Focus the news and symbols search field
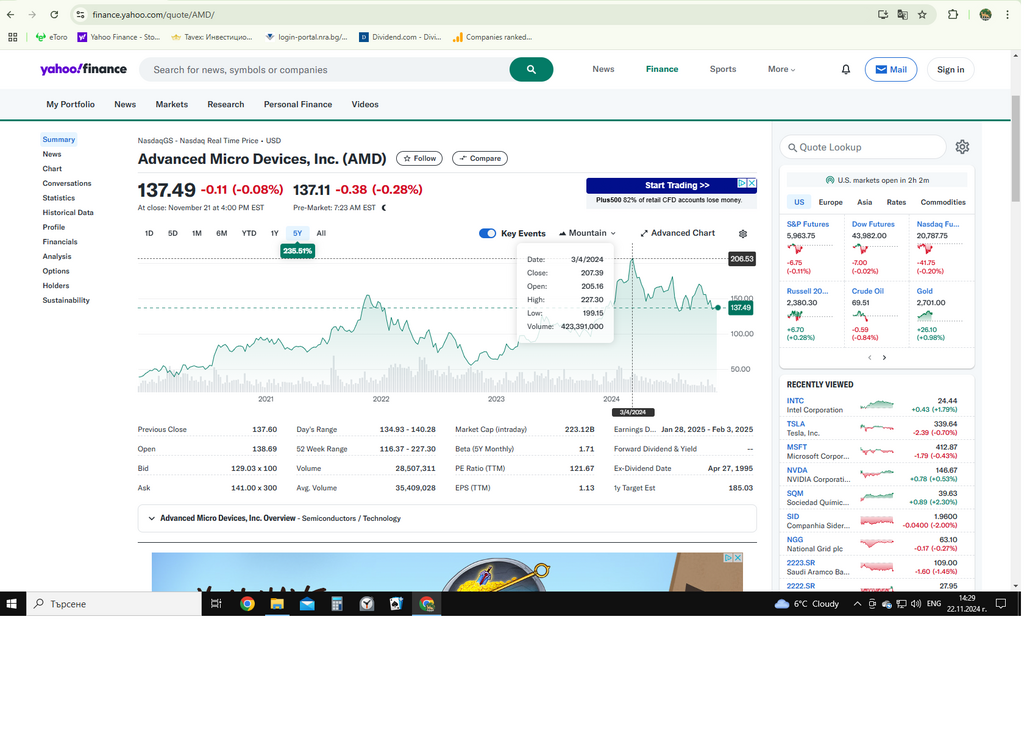 (x=325, y=69)
